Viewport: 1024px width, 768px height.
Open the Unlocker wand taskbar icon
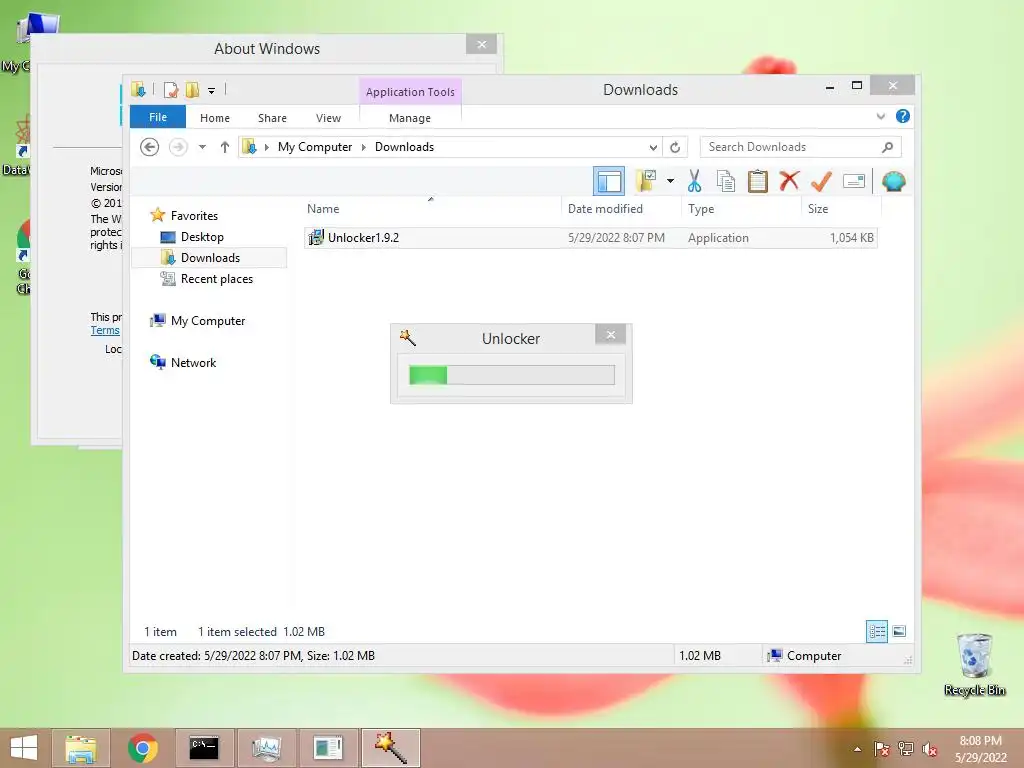tap(390, 748)
